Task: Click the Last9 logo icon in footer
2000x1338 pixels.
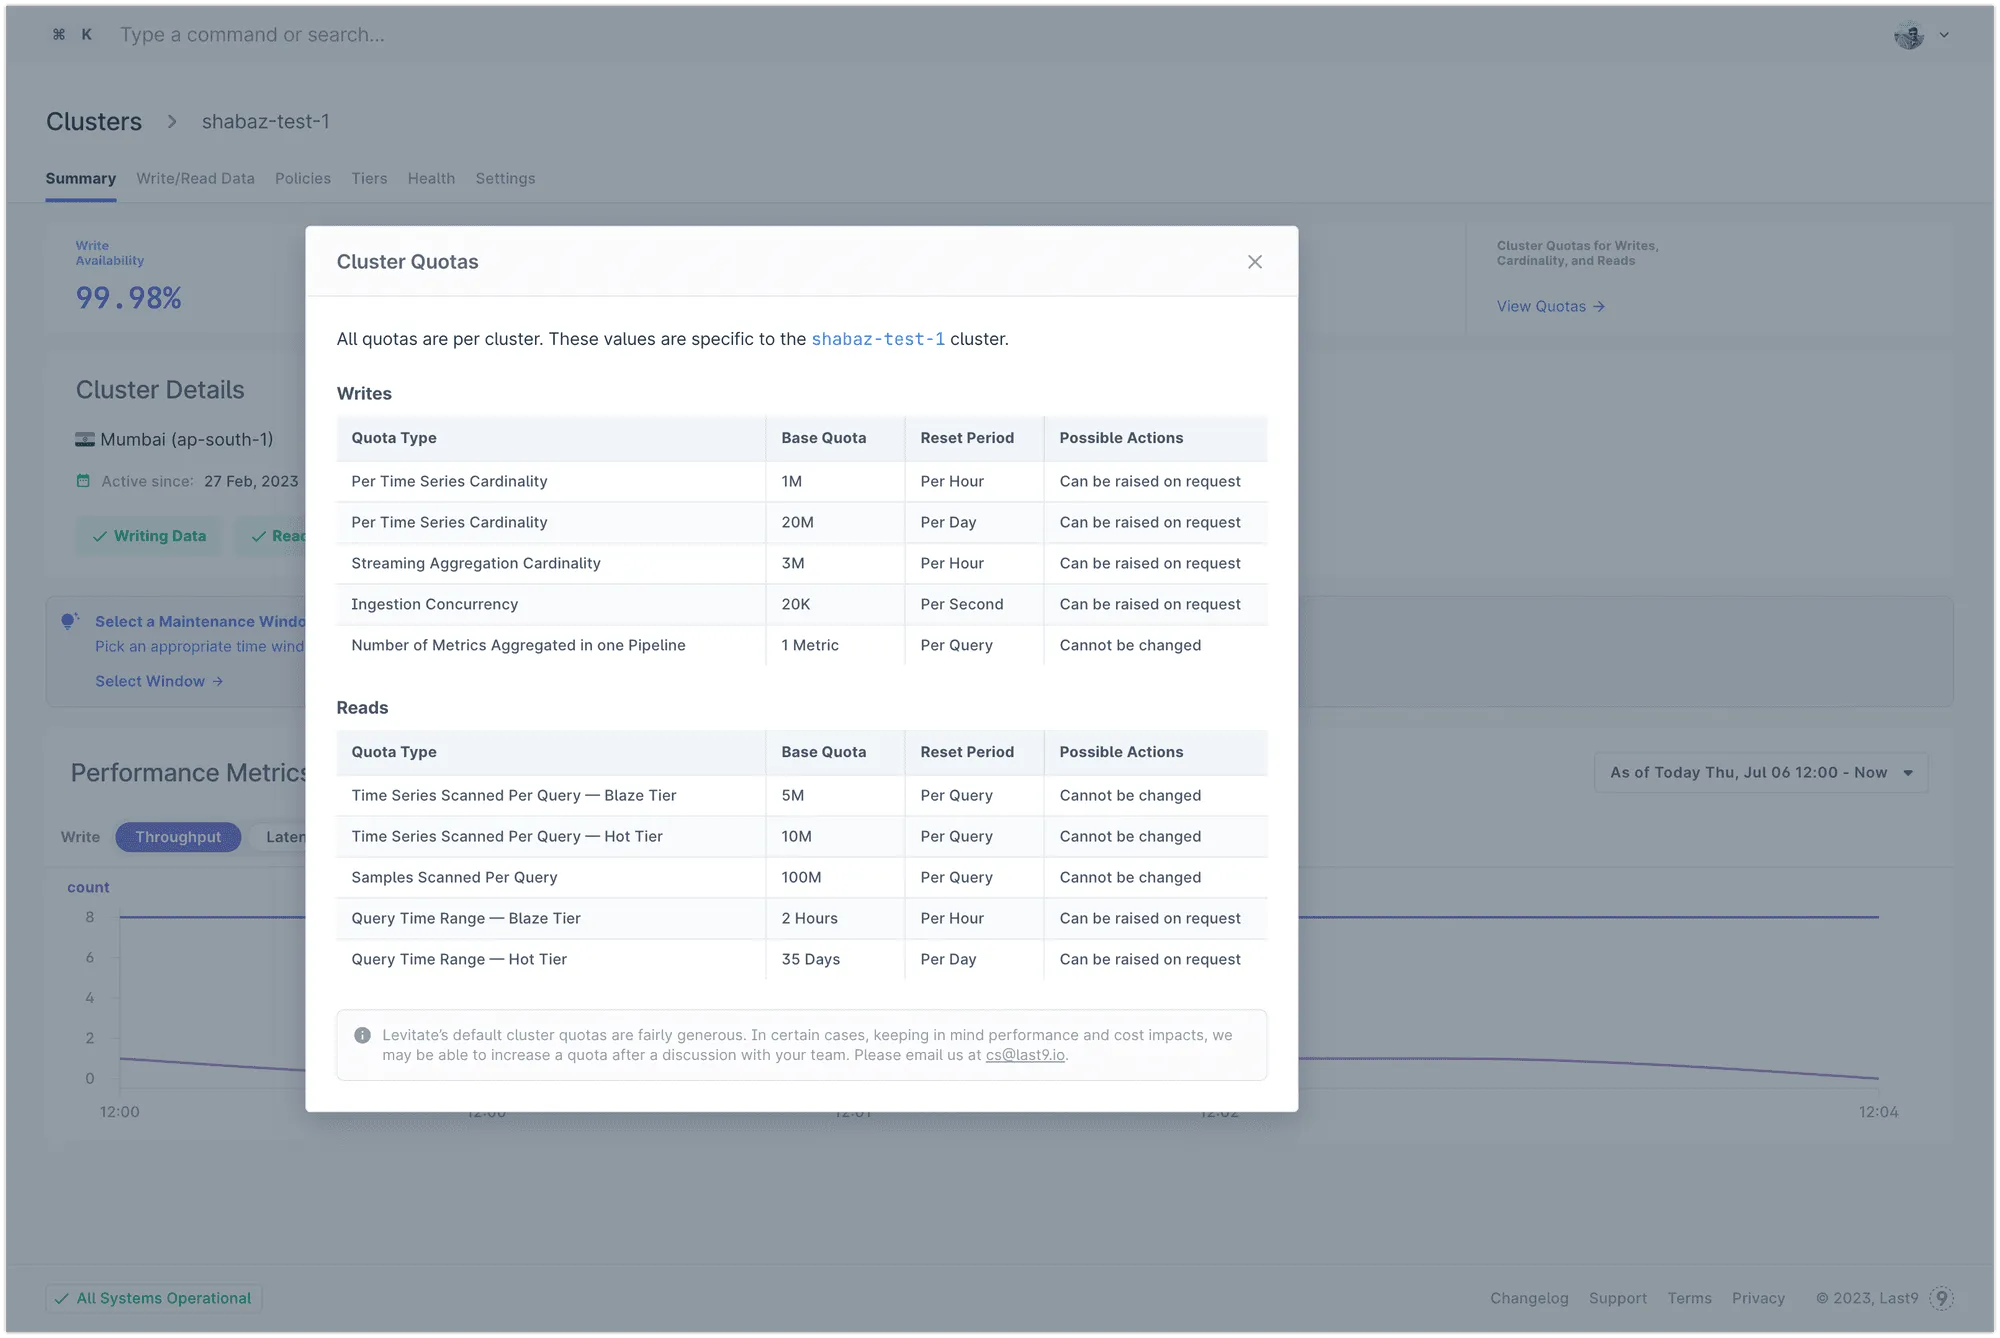Action: tap(1941, 1298)
